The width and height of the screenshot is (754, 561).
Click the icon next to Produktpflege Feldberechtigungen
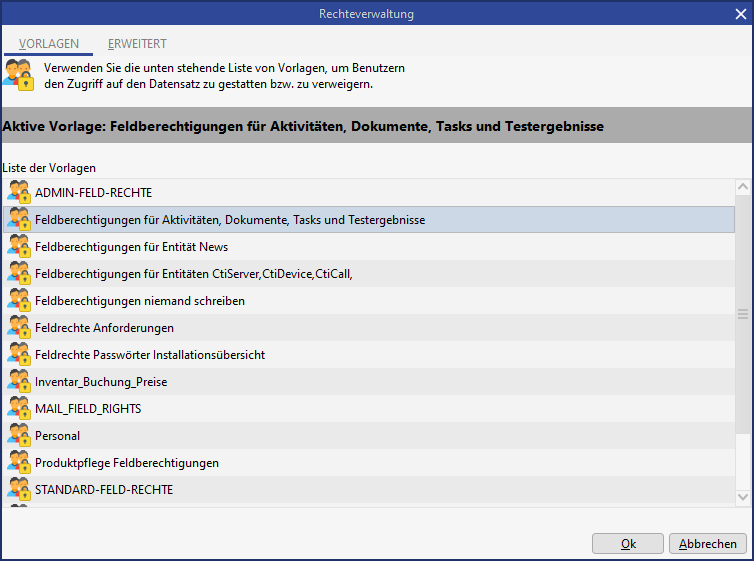click(19, 462)
